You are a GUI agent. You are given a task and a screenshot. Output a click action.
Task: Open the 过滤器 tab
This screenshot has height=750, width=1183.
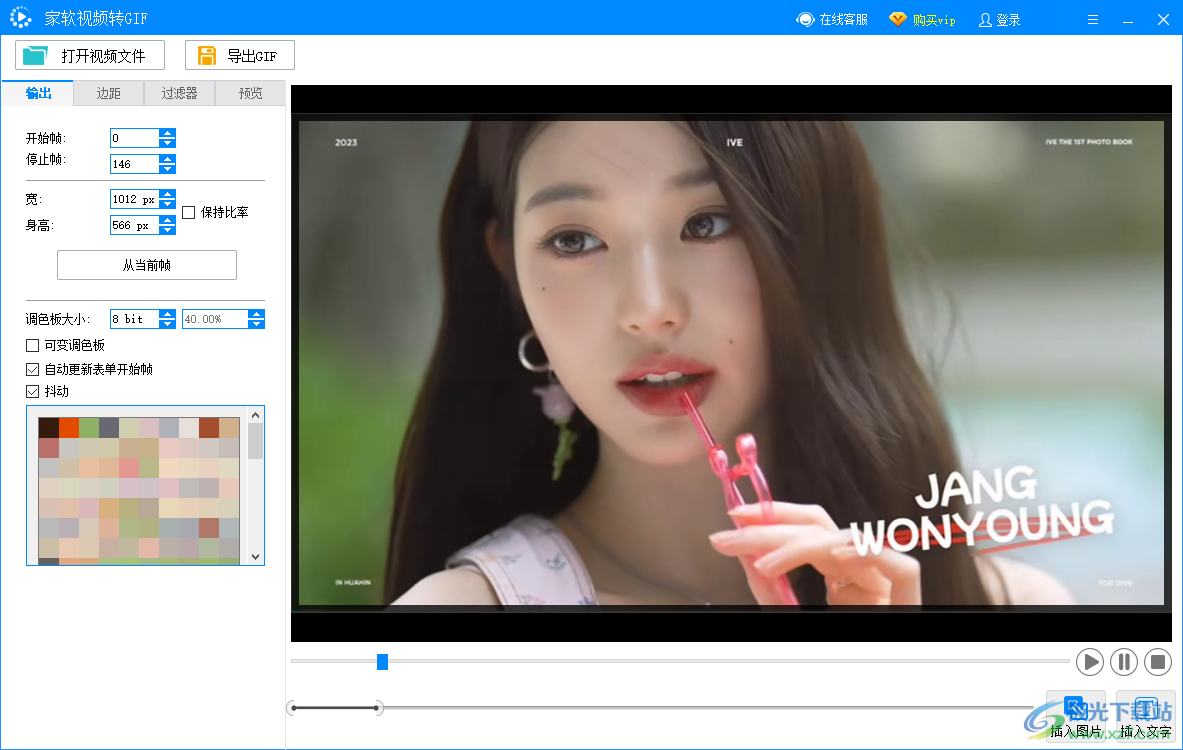pos(180,93)
